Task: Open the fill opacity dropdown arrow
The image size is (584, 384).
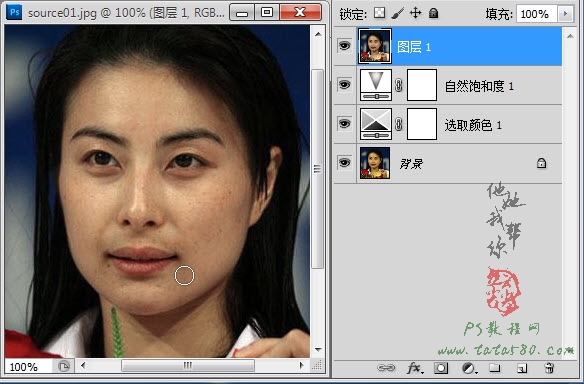Action: pos(565,14)
